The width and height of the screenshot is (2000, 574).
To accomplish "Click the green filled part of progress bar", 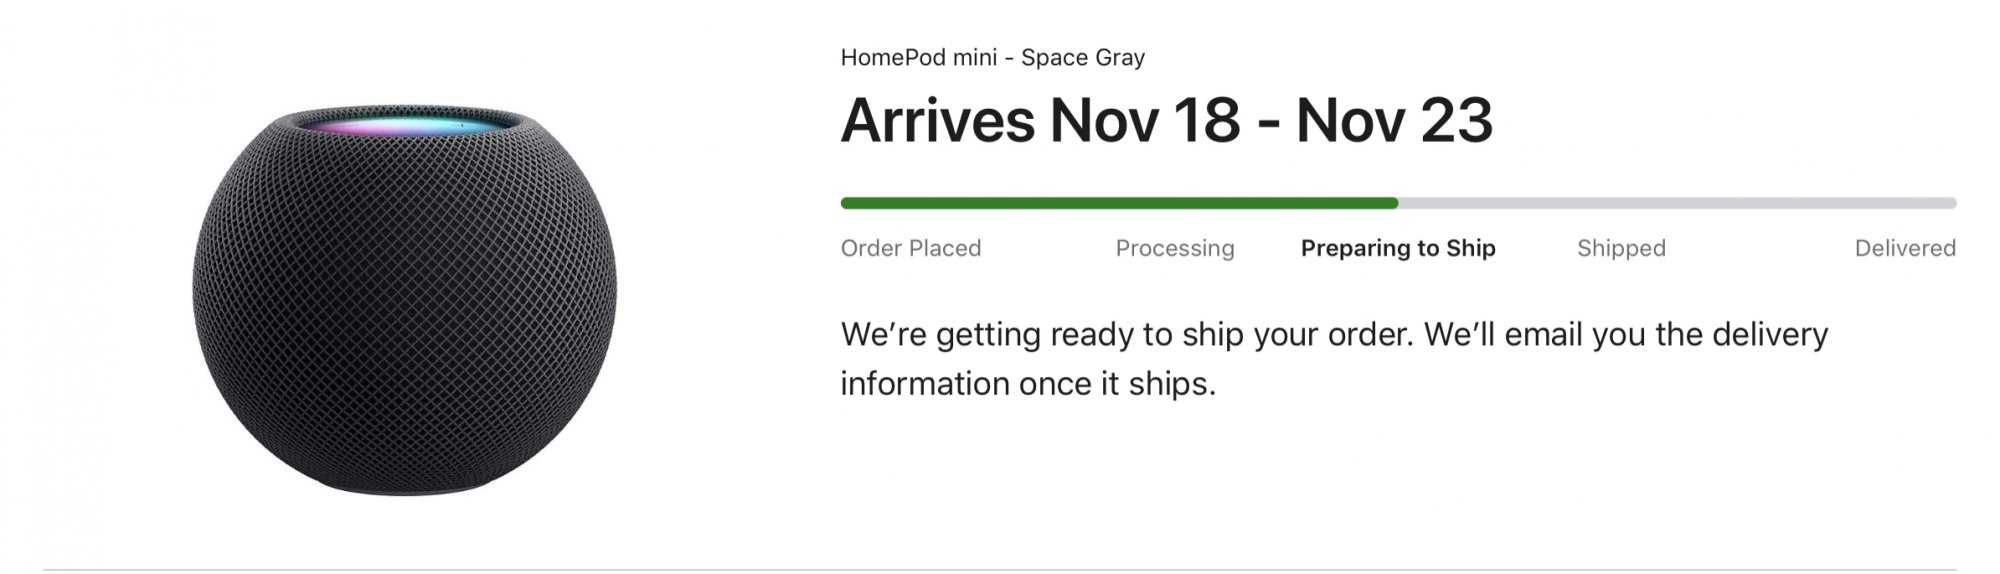I will [x=1118, y=203].
